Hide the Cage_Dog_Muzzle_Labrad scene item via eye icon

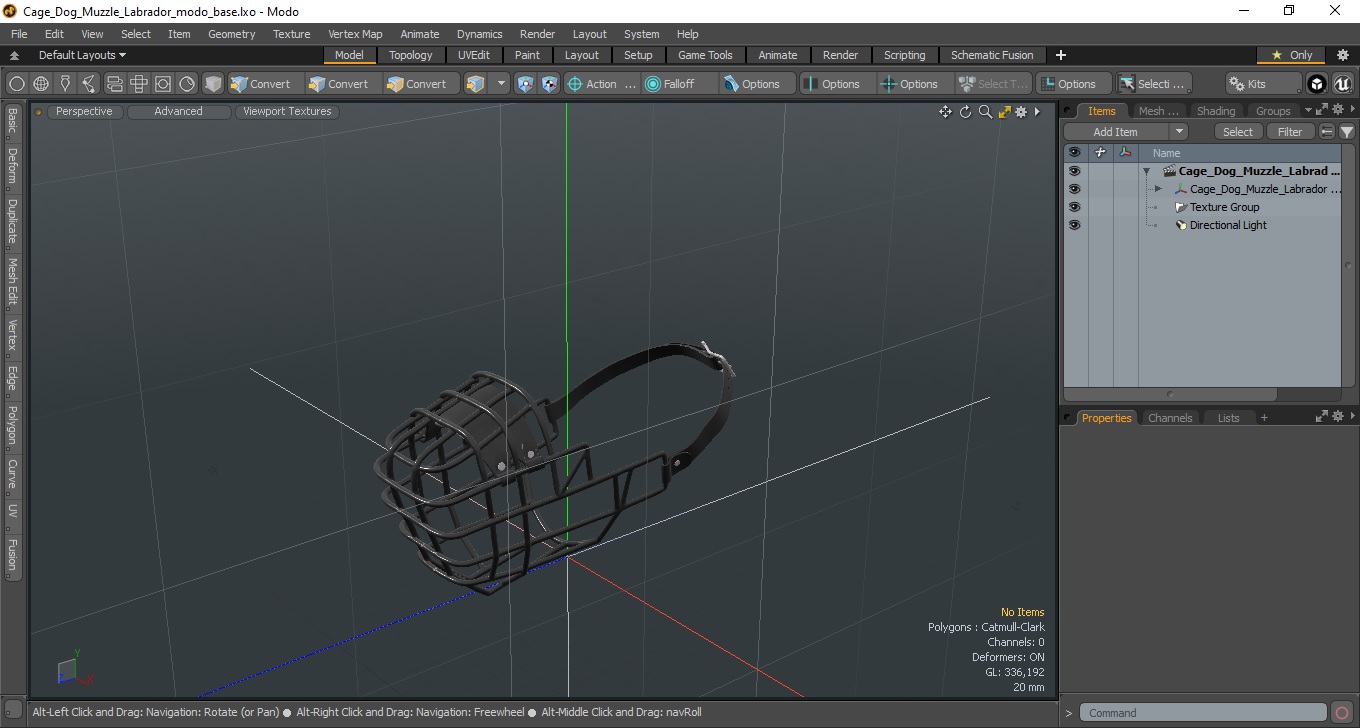1074,171
